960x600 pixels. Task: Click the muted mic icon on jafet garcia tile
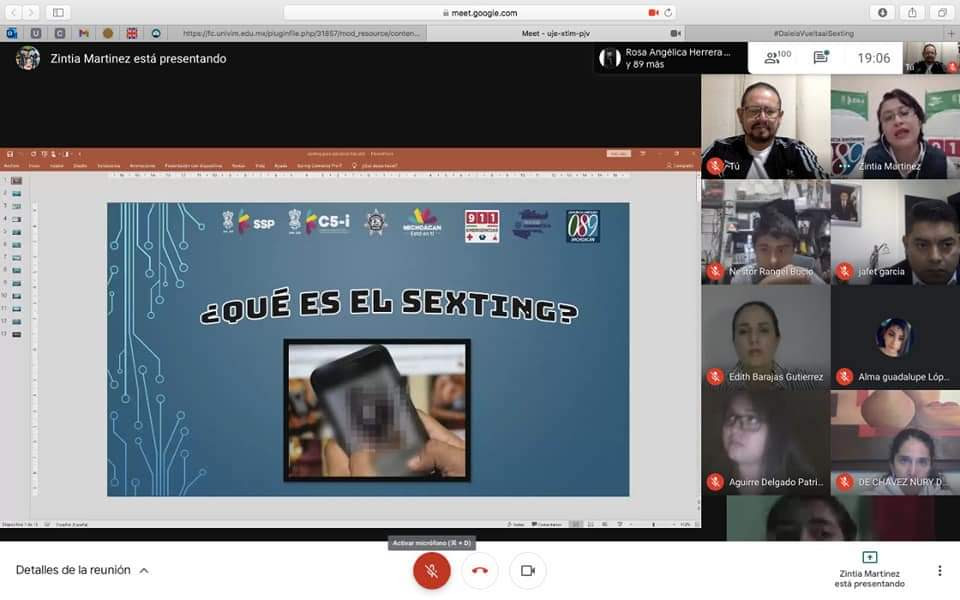(844, 271)
